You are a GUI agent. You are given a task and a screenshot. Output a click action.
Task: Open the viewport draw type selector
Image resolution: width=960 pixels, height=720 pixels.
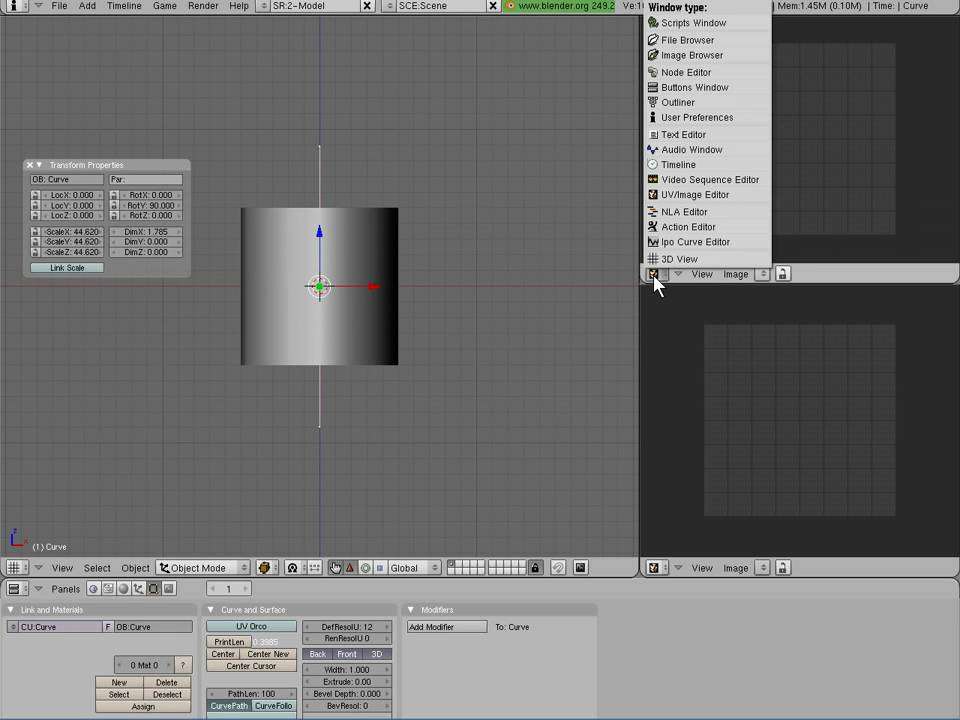268,568
